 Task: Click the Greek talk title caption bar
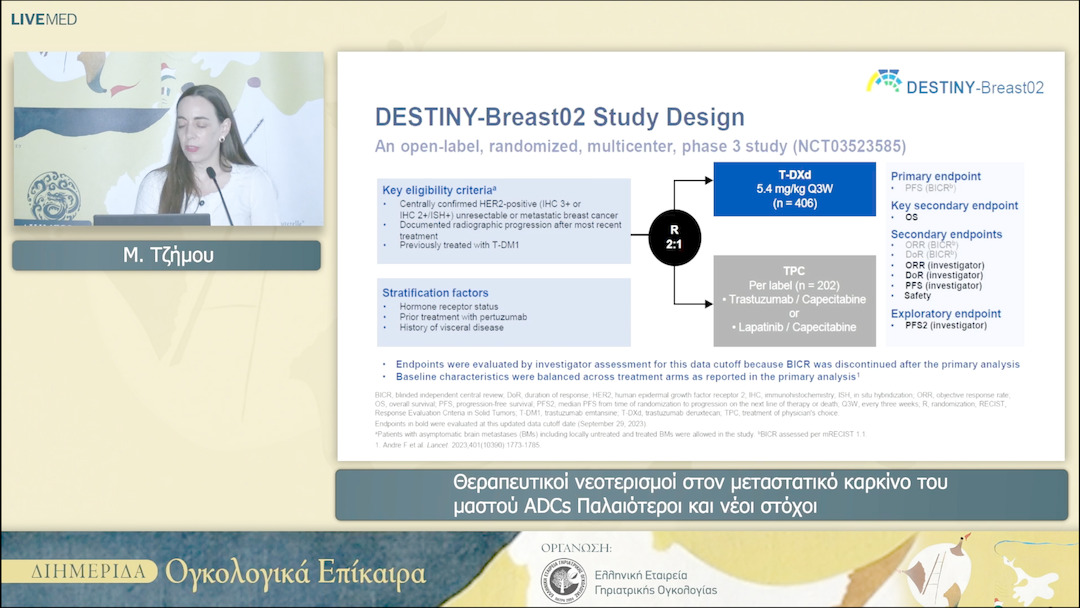pyautogui.click(x=700, y=495)
